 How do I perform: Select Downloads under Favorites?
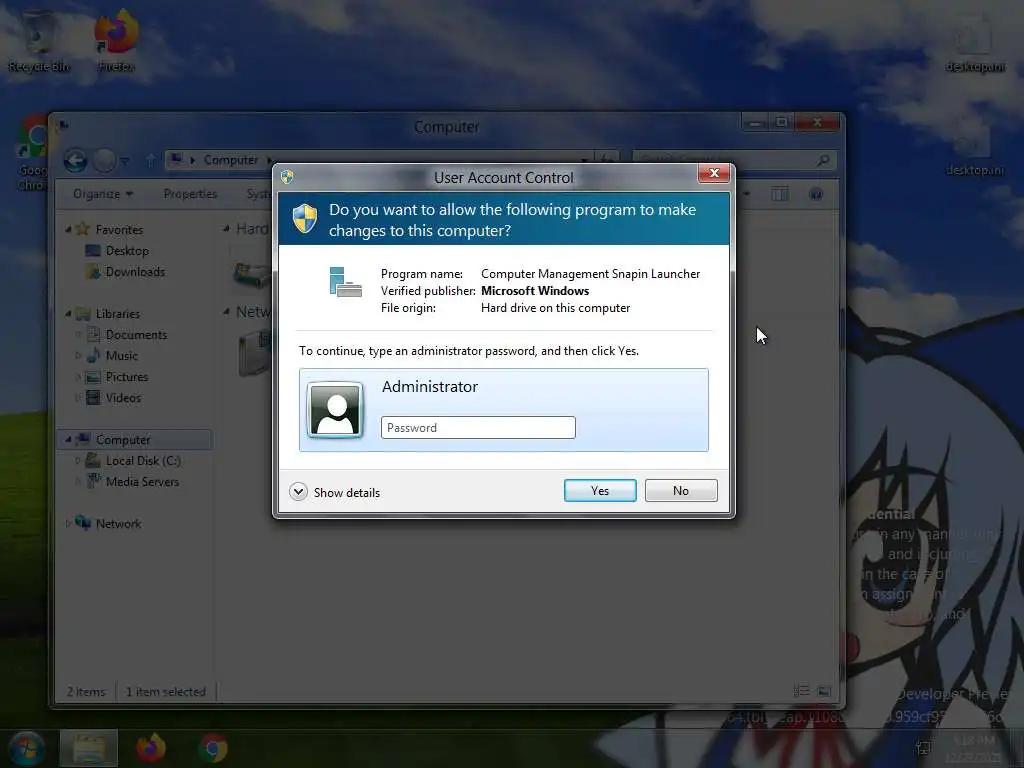(135, 272)
